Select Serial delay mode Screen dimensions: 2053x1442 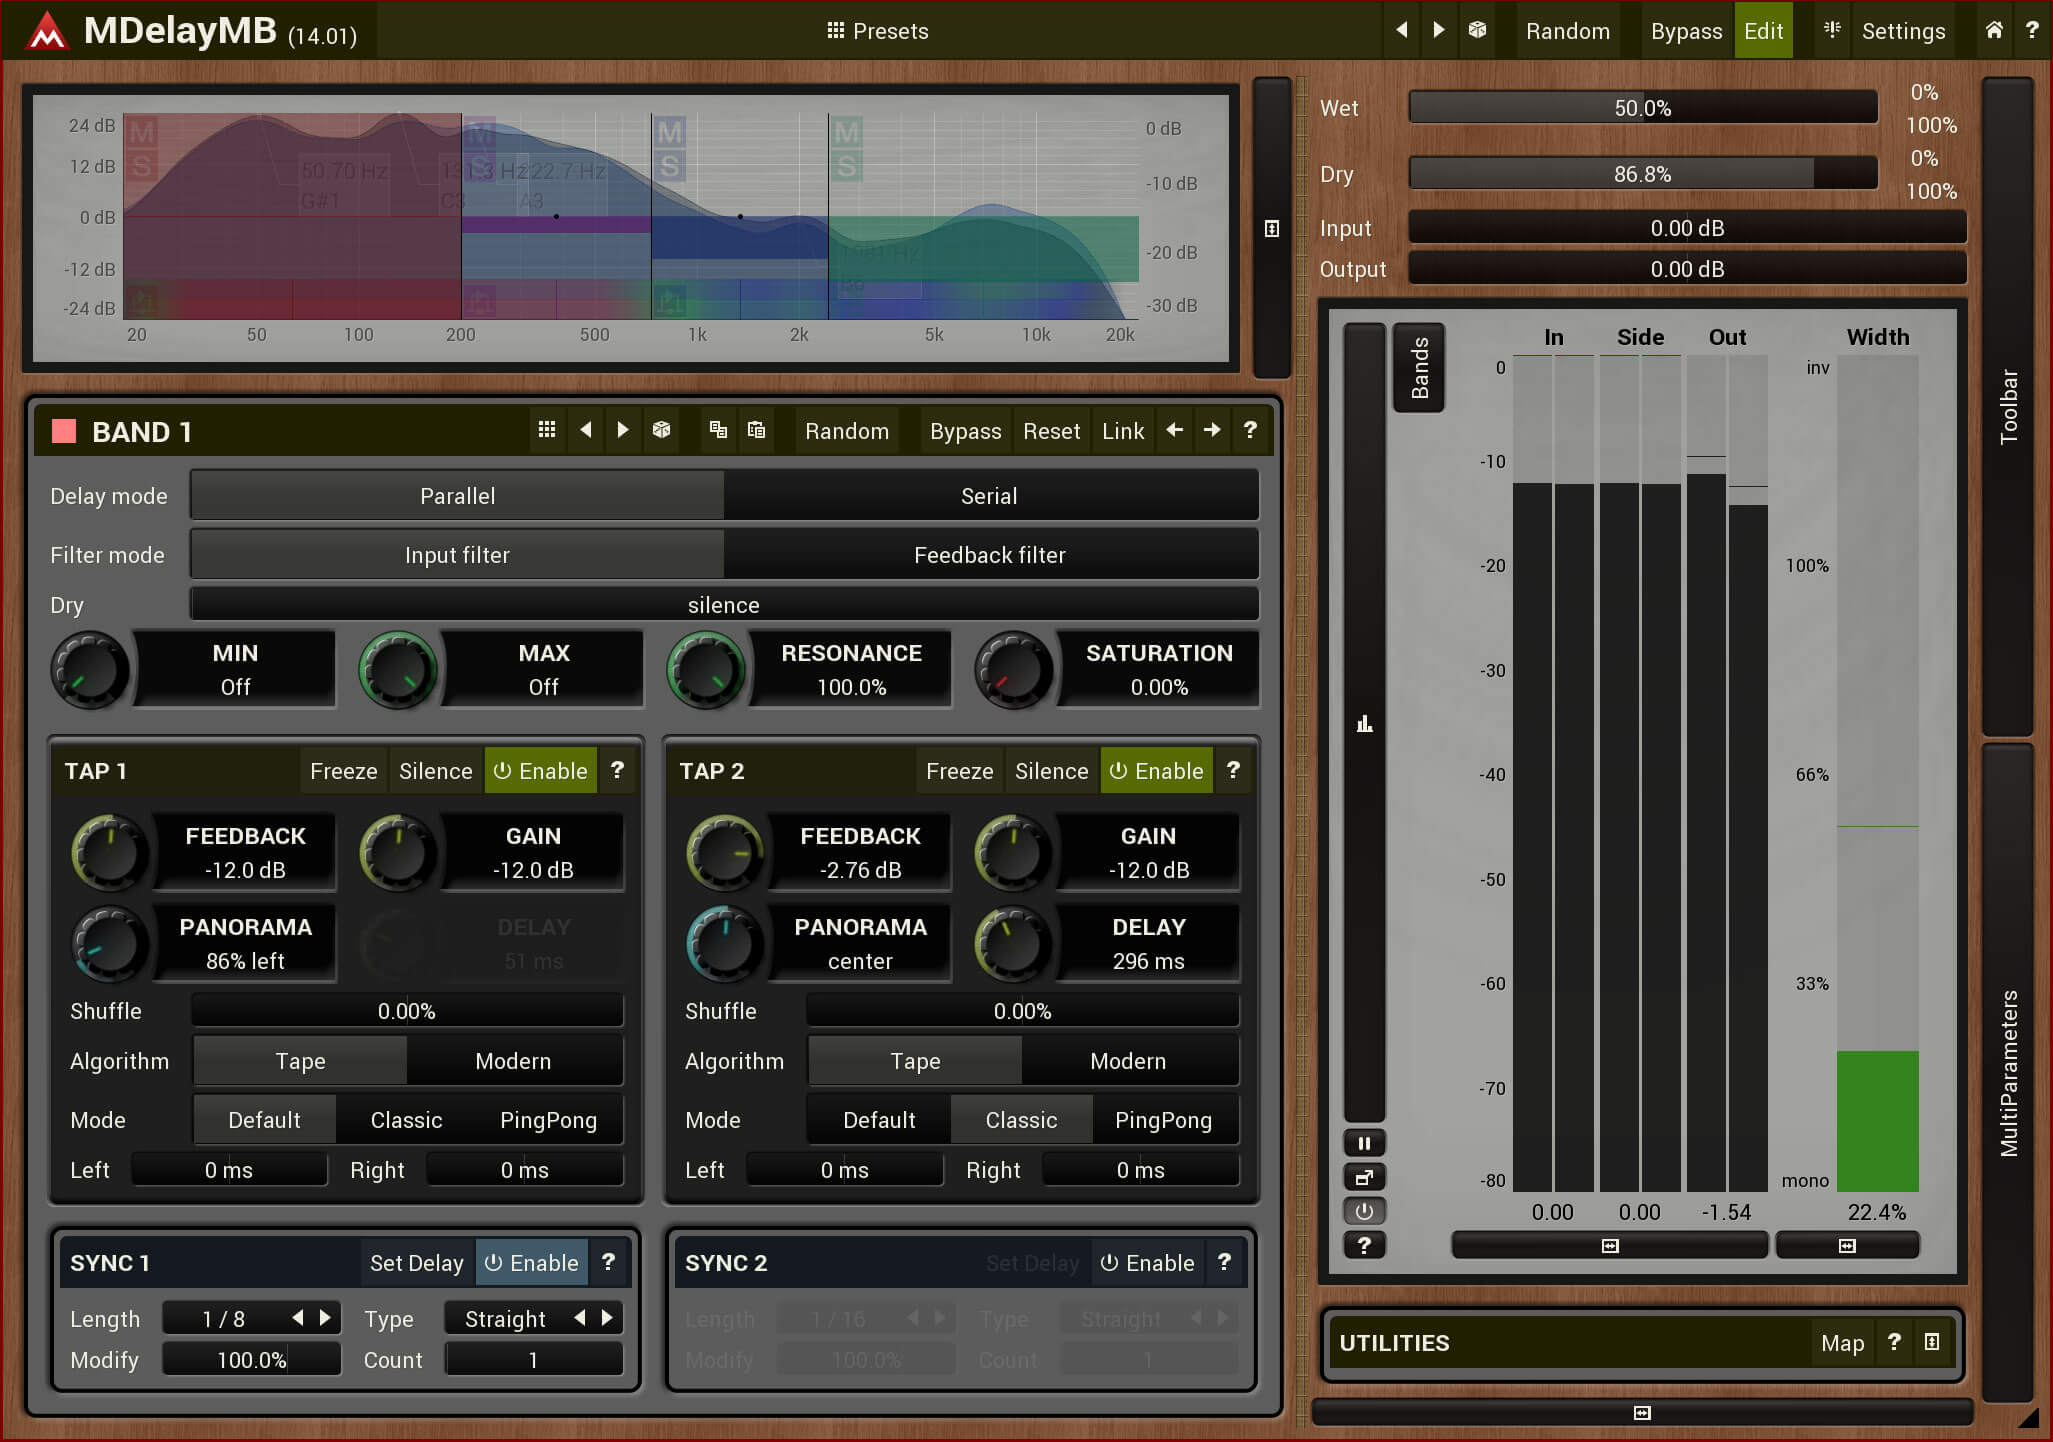coord(990,496)
